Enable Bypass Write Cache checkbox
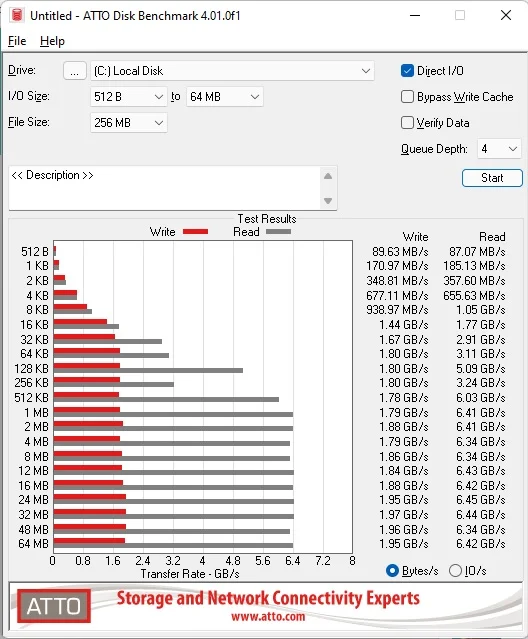528x639 pixels. tap(407, 97)
